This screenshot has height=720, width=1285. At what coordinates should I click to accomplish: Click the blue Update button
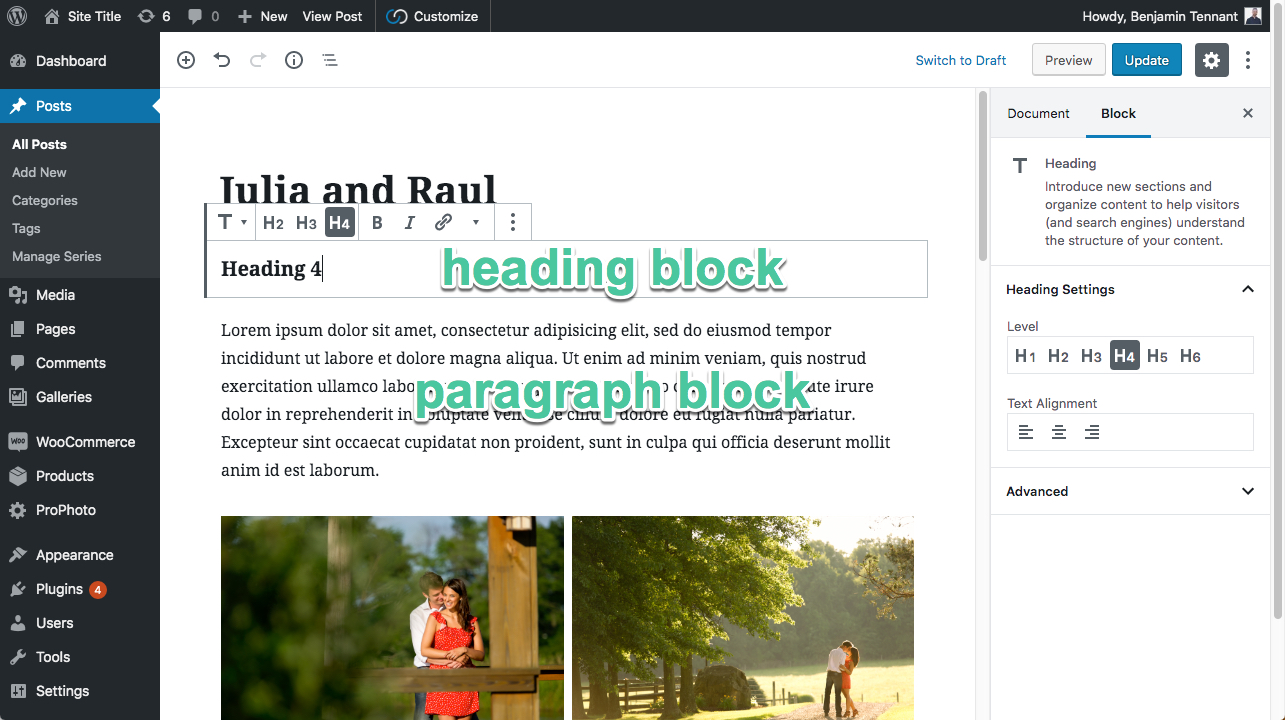[x=1147, y=60]
